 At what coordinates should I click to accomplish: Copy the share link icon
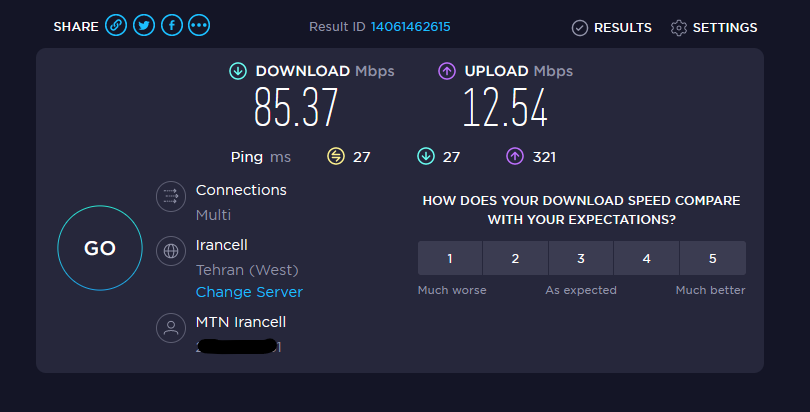116,25
